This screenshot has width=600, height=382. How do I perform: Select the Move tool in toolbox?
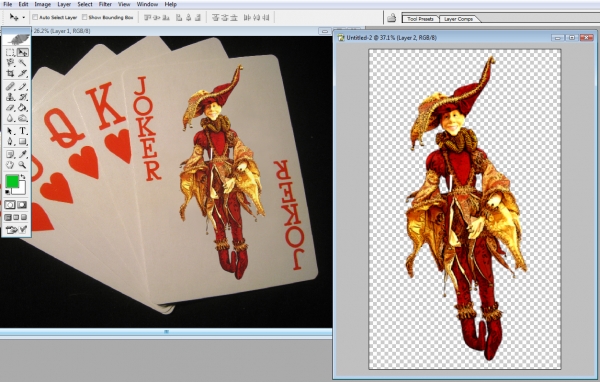(23, 52)
